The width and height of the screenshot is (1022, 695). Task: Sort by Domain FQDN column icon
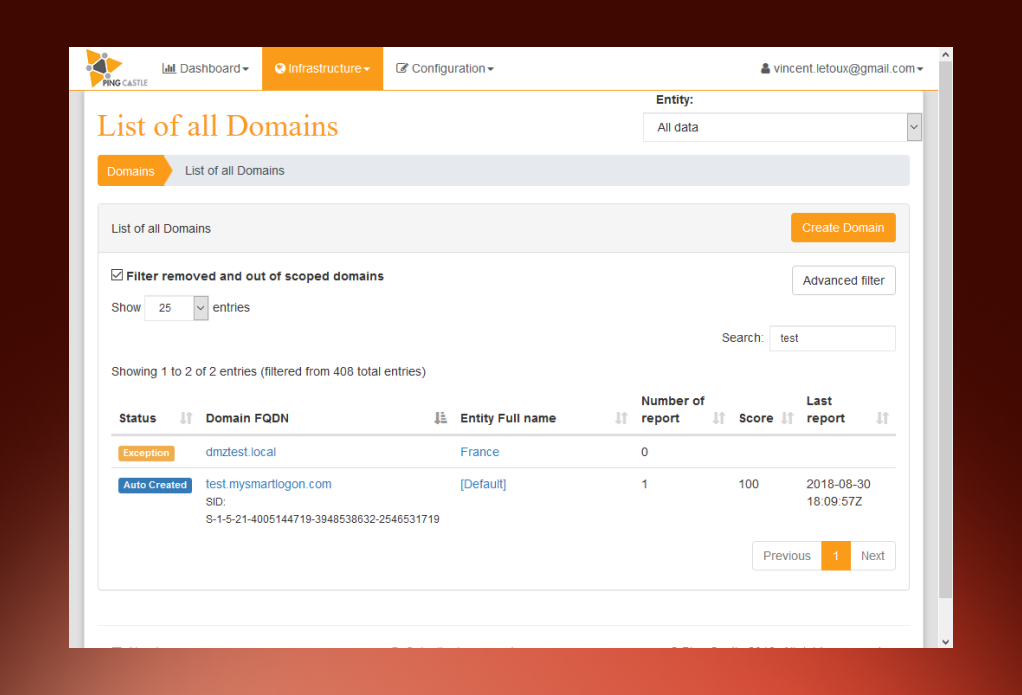coord(441,418)
